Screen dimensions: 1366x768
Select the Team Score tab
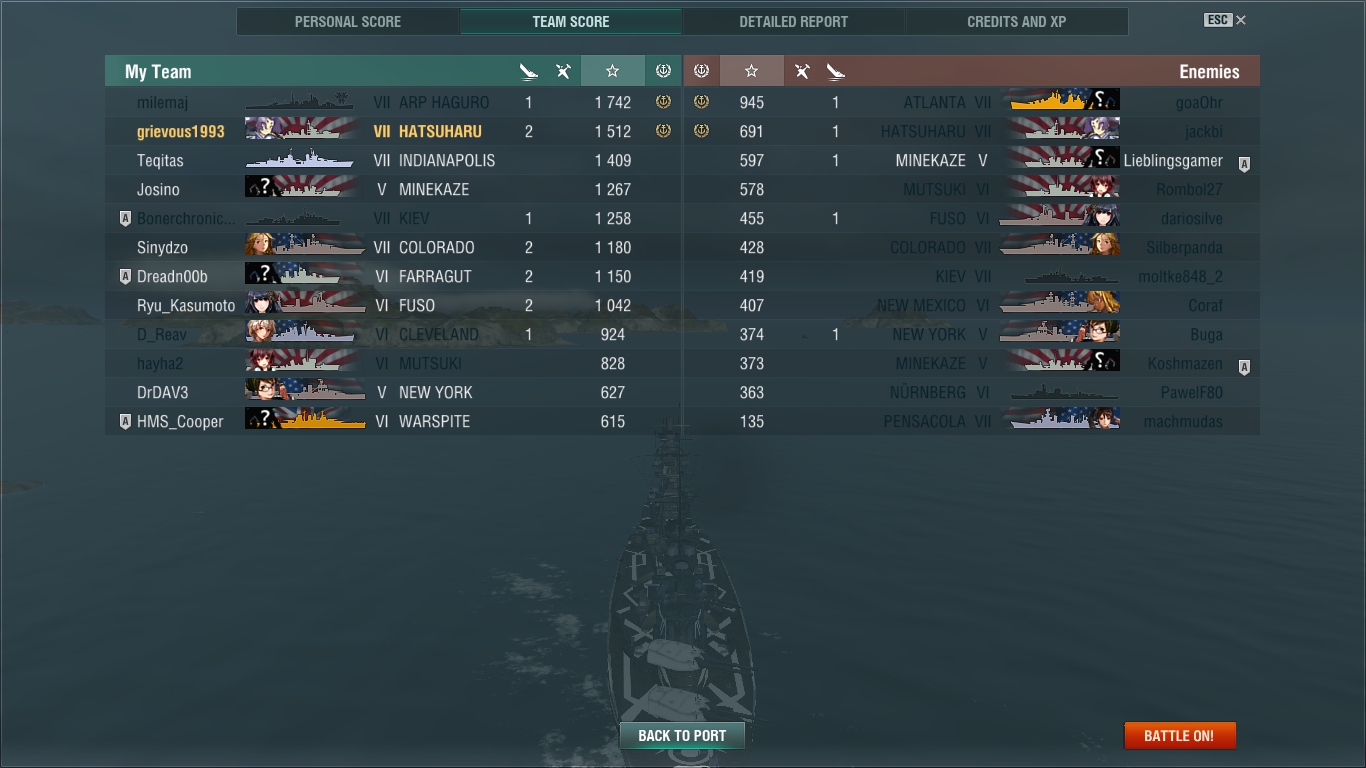571,21
